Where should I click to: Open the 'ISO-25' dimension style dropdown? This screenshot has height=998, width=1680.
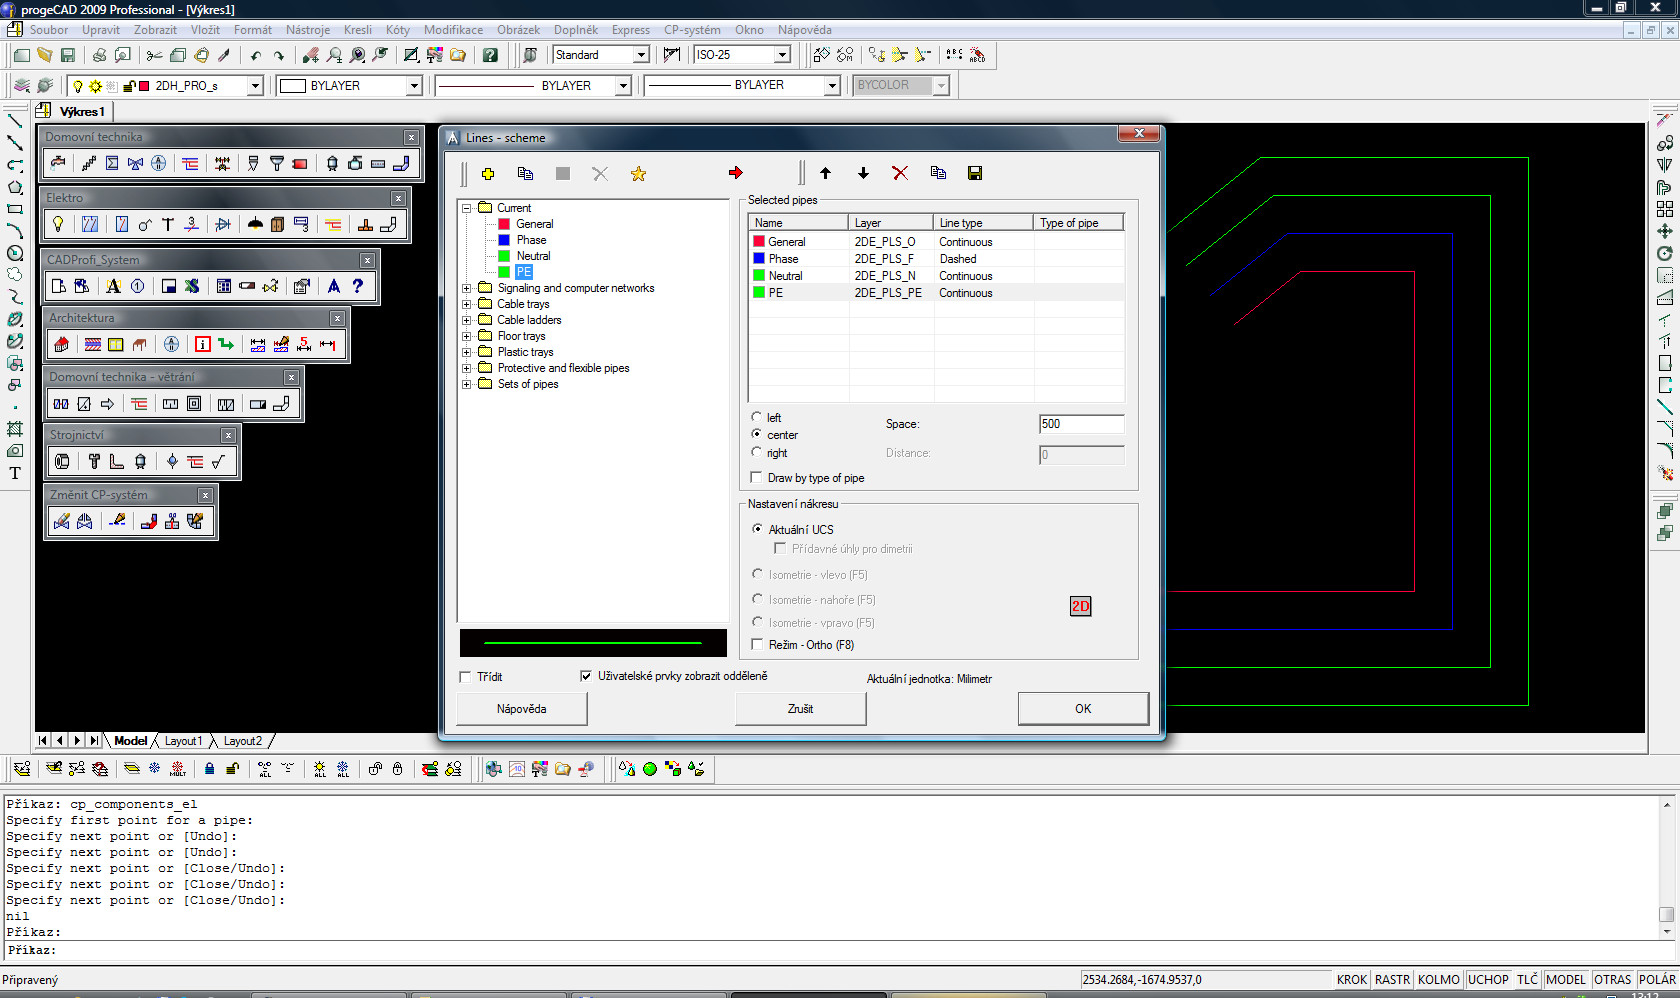point(782,55)
